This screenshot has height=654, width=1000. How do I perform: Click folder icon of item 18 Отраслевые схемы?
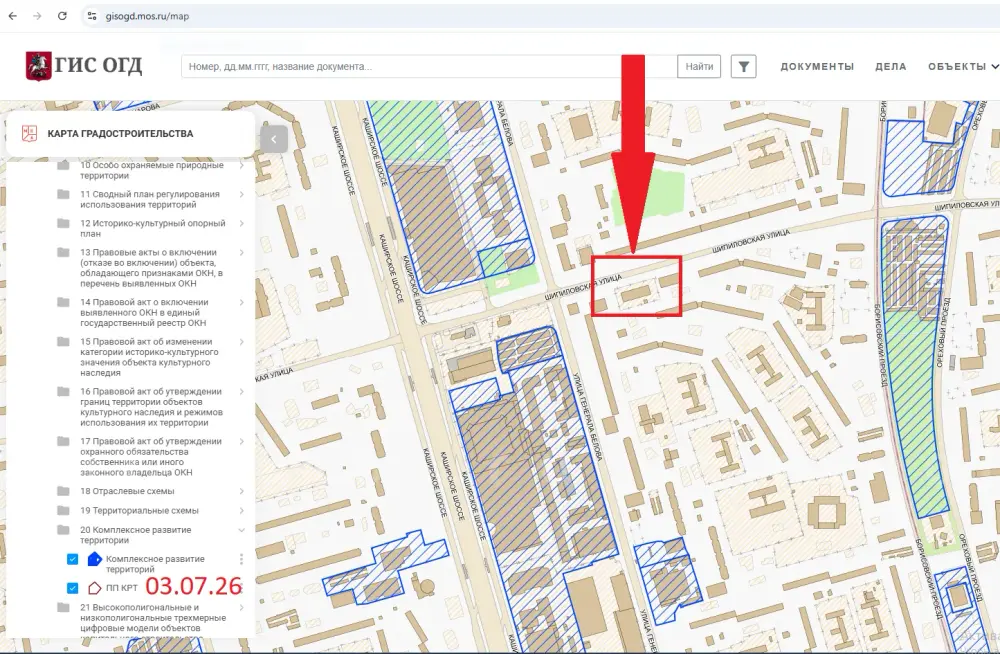coord(63,491)
